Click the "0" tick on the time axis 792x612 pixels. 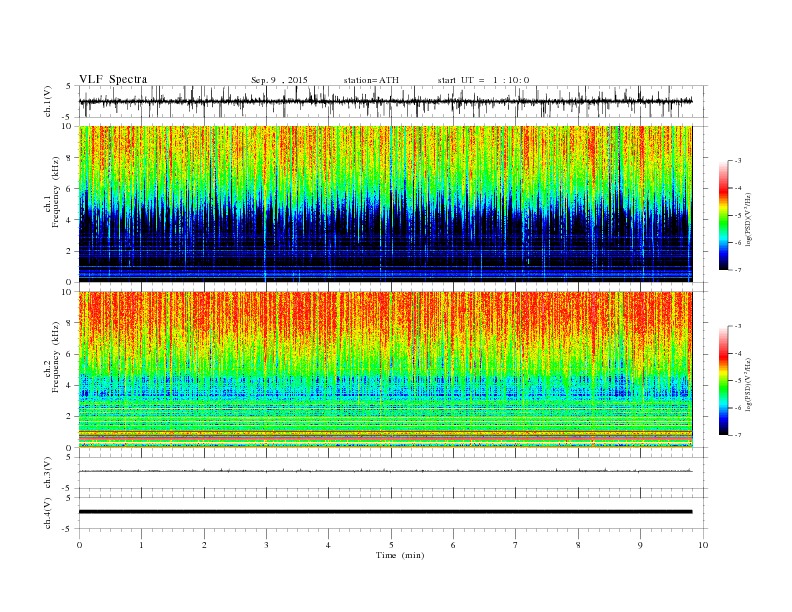(79, 545)
